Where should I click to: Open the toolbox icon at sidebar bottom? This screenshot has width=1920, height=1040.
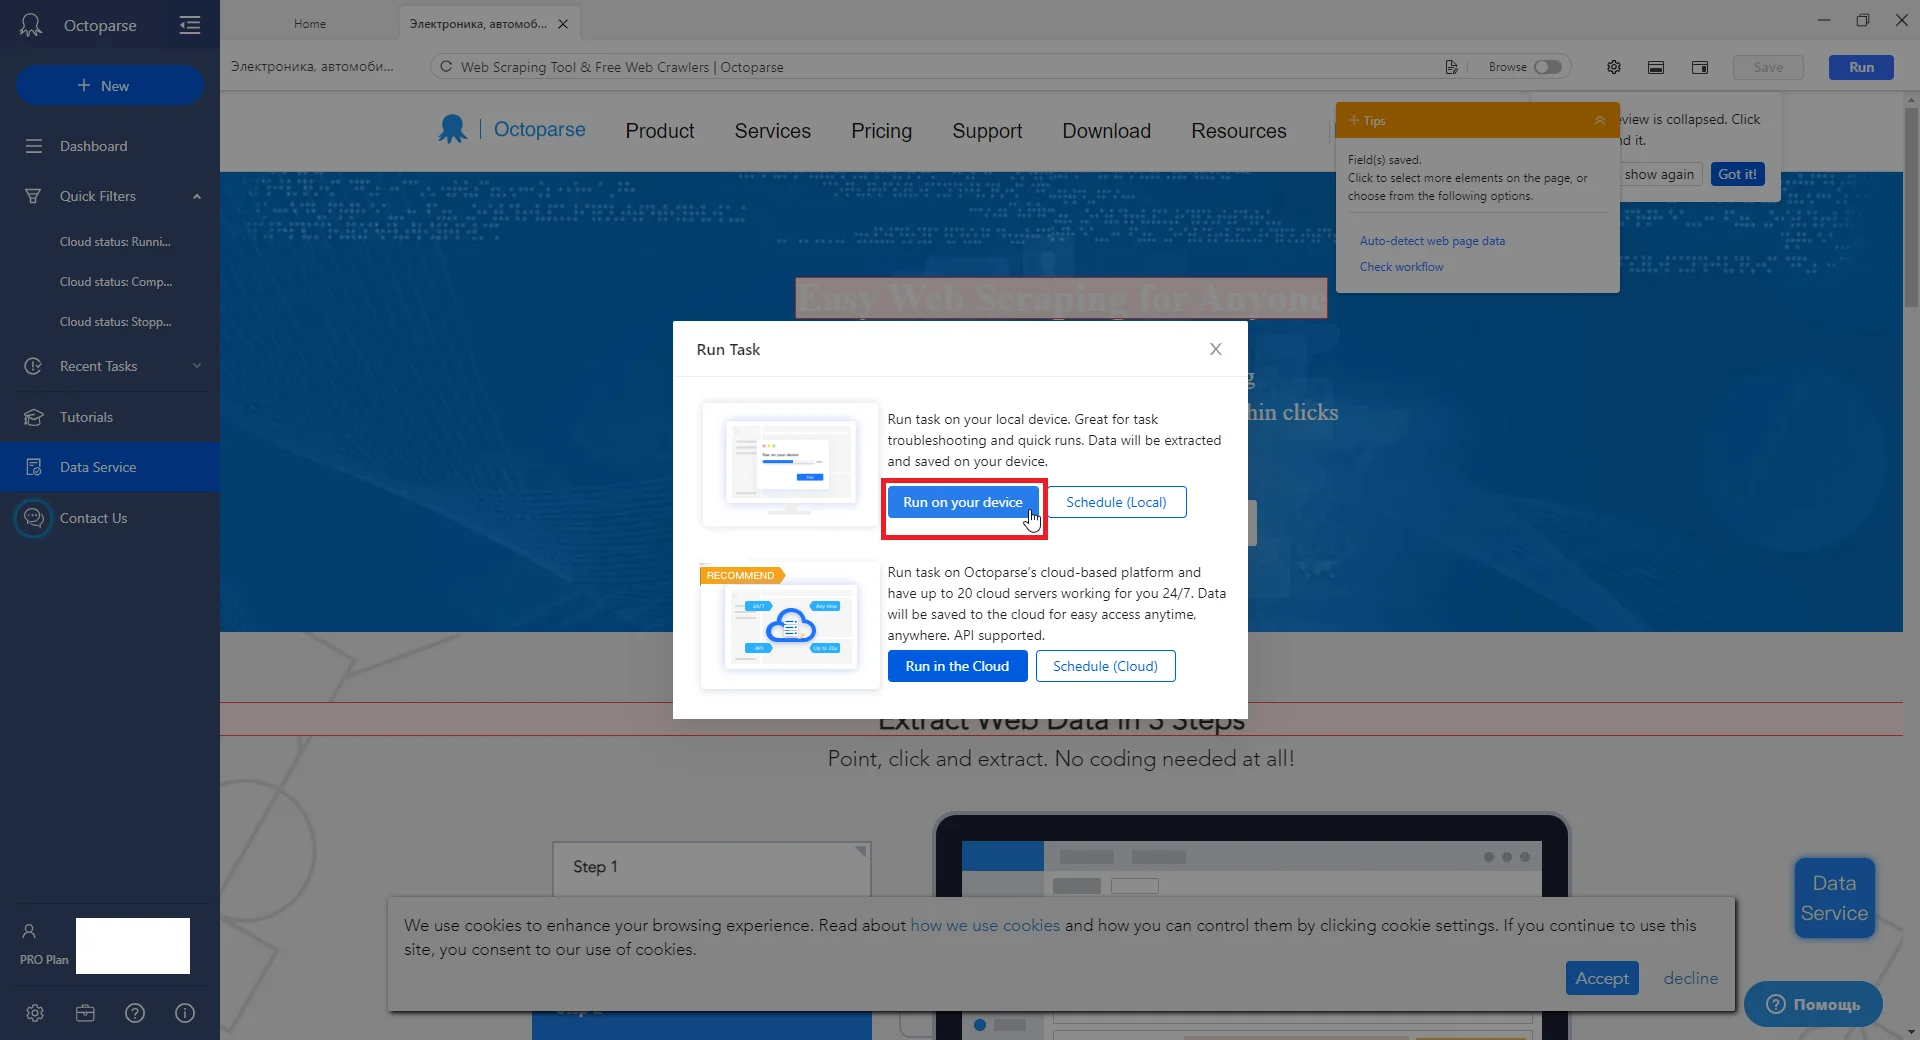point(85,1013)
